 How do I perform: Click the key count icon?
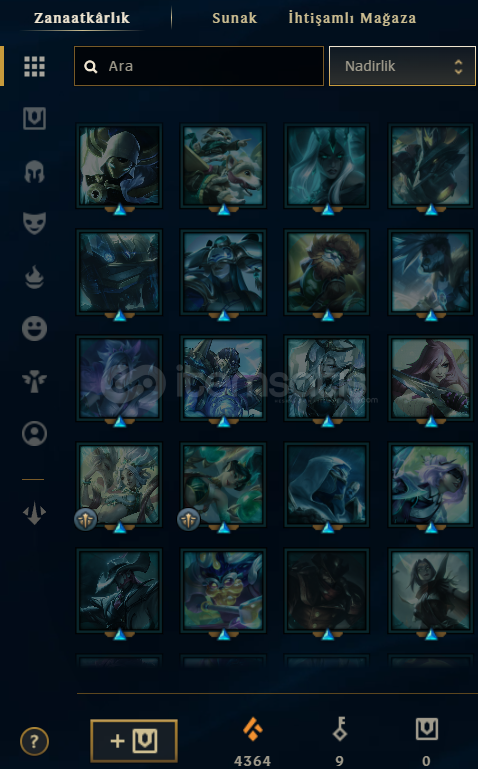tap(340, 729)
